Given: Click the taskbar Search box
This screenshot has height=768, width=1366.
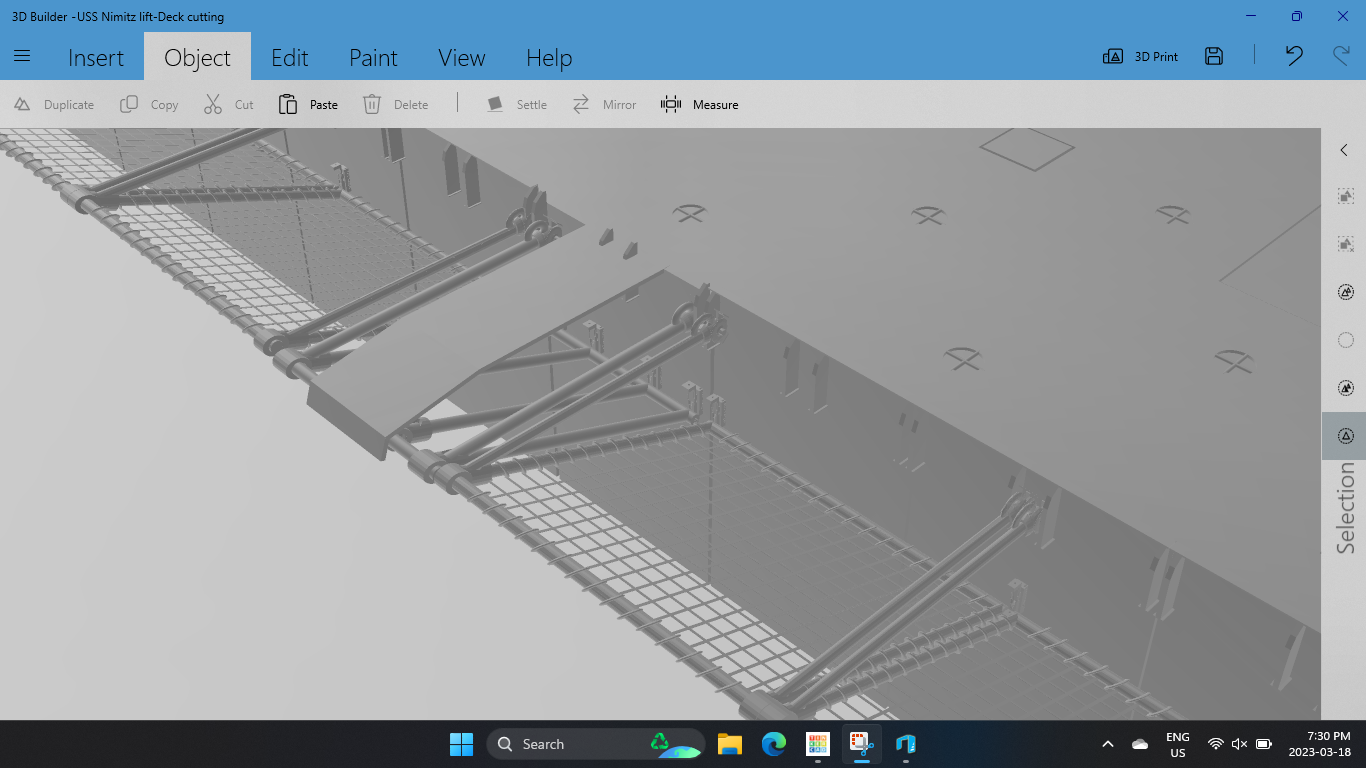Looking at the screenshot, I should coord(595,744).
